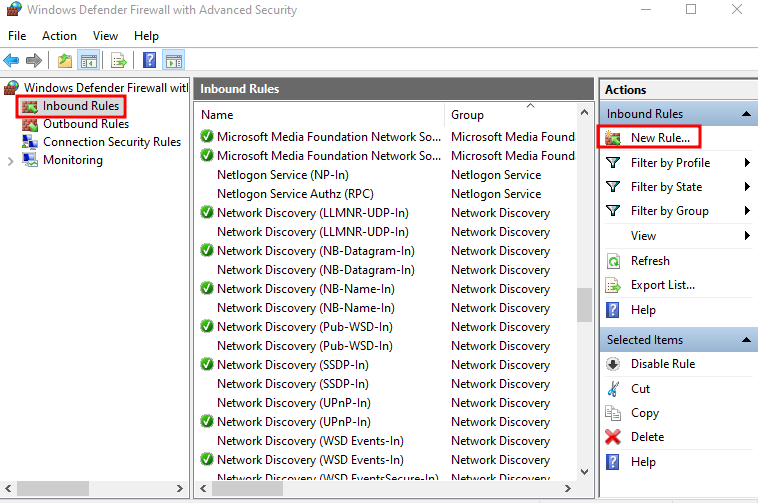
Task: Click the funnel icon beside Filter by Profile
Action: click(613, 163)
